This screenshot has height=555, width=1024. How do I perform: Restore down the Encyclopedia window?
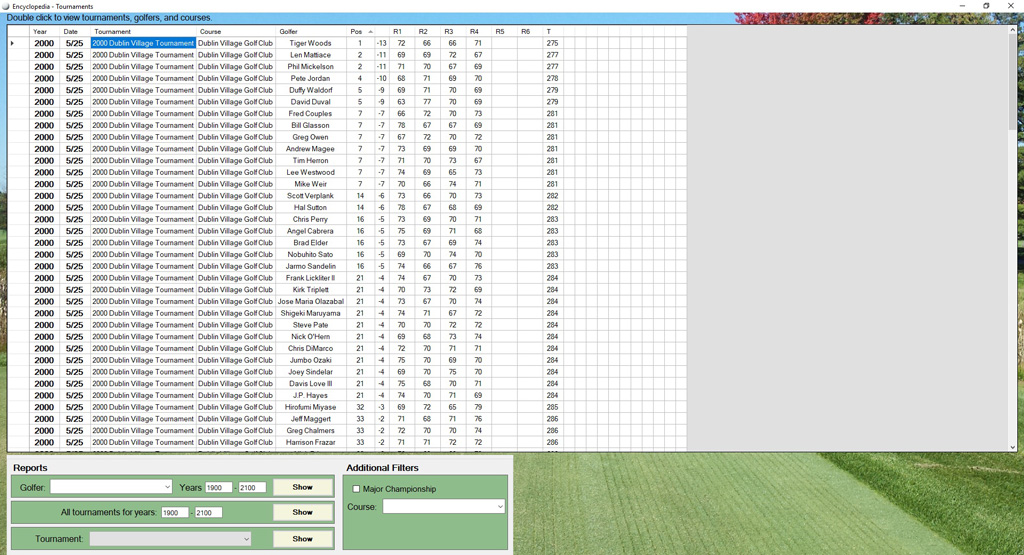click(x=986, y=6)
